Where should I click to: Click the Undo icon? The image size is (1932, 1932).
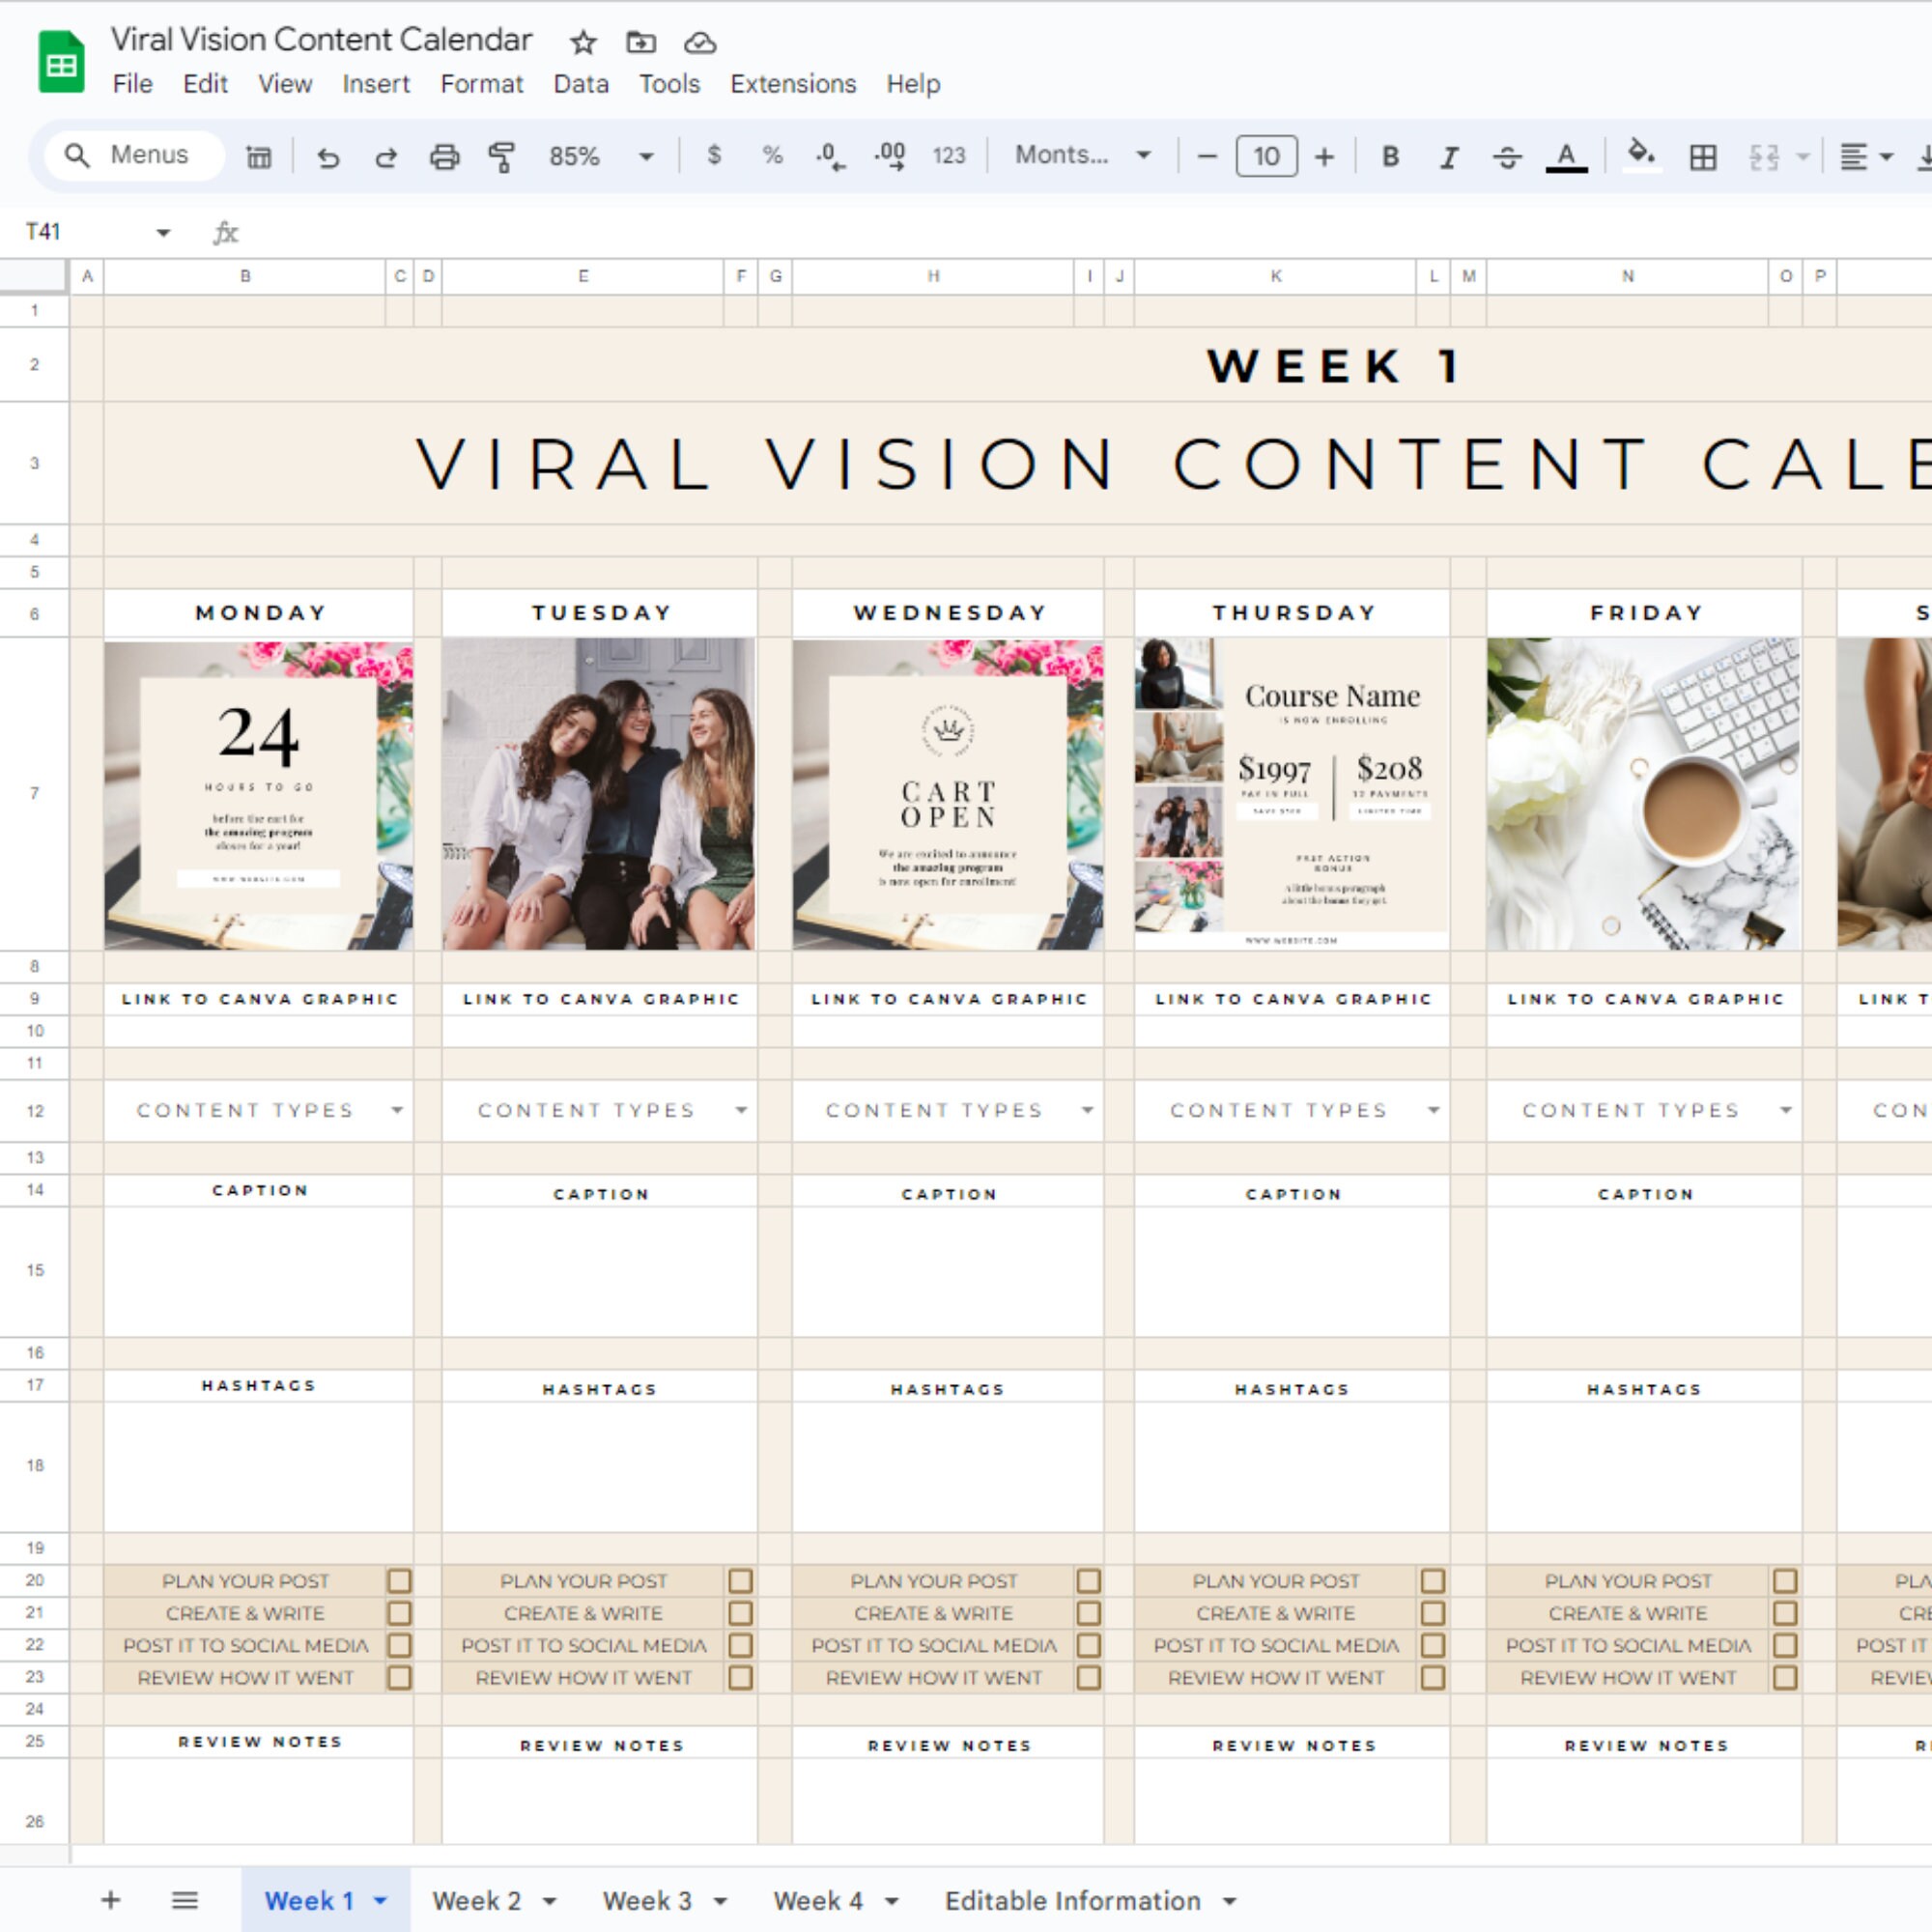(329, 156)
